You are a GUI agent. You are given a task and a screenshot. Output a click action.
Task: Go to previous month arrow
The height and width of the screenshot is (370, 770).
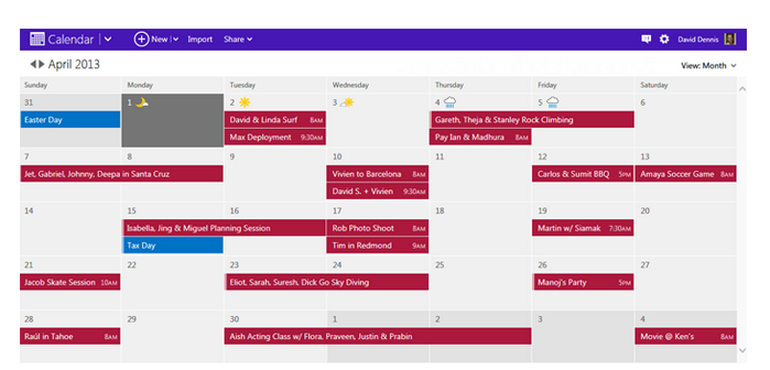(33, 64)
